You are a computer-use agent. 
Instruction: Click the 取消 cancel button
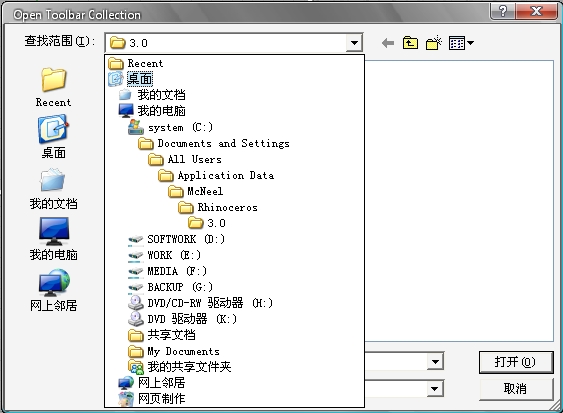[516, 389]
